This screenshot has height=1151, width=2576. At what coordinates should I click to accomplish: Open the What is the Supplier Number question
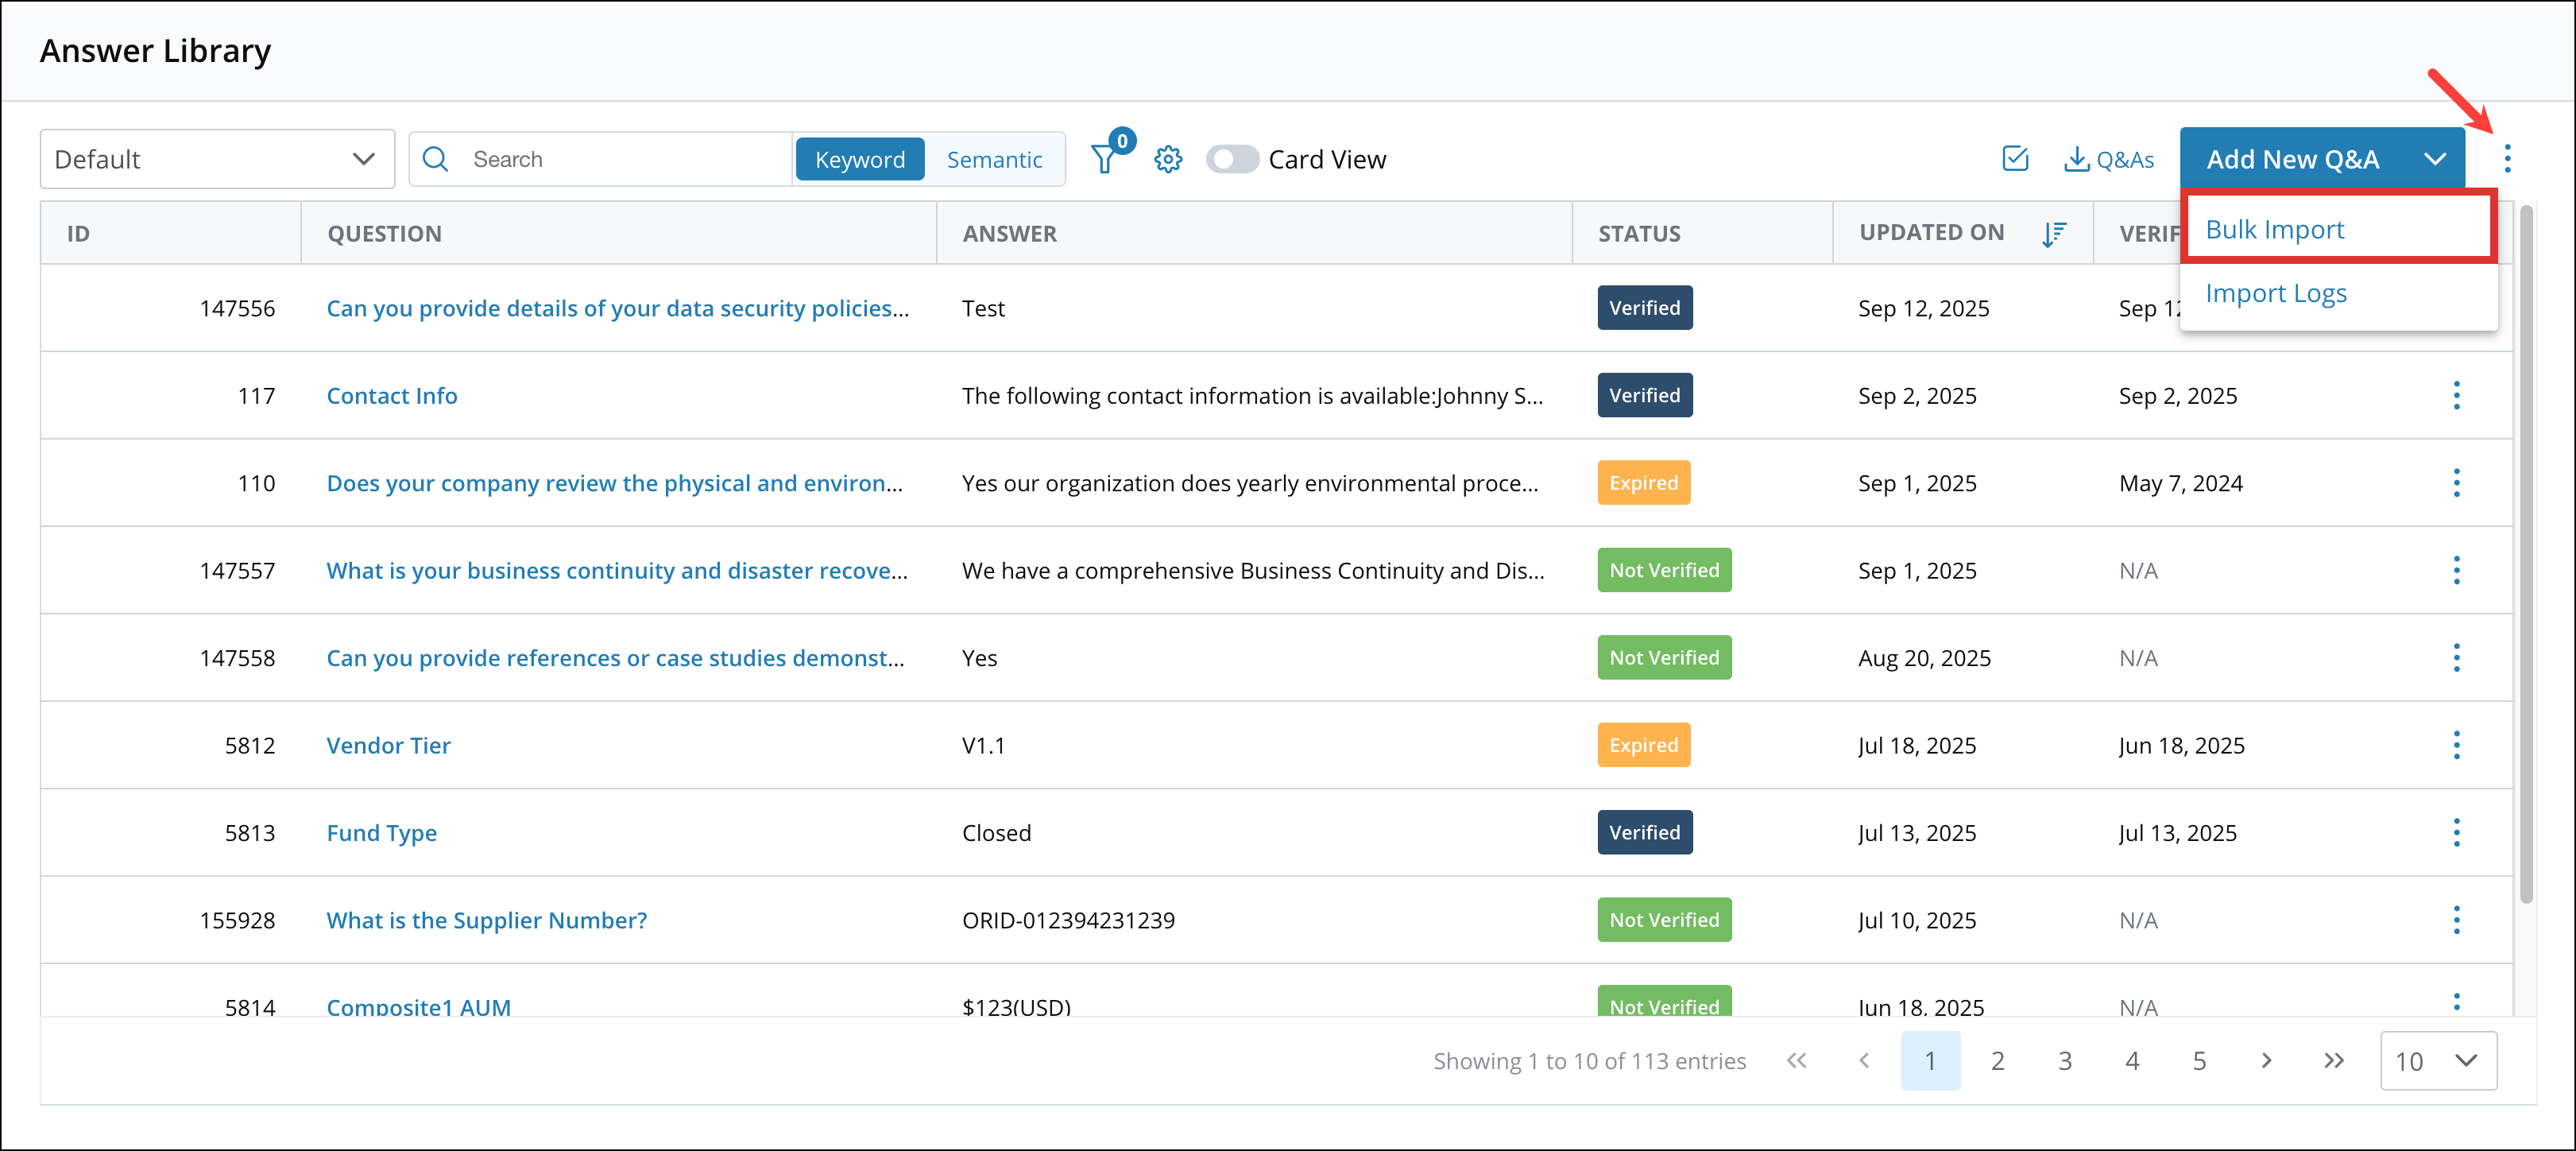pyautogui.click(x=486, y=920)
